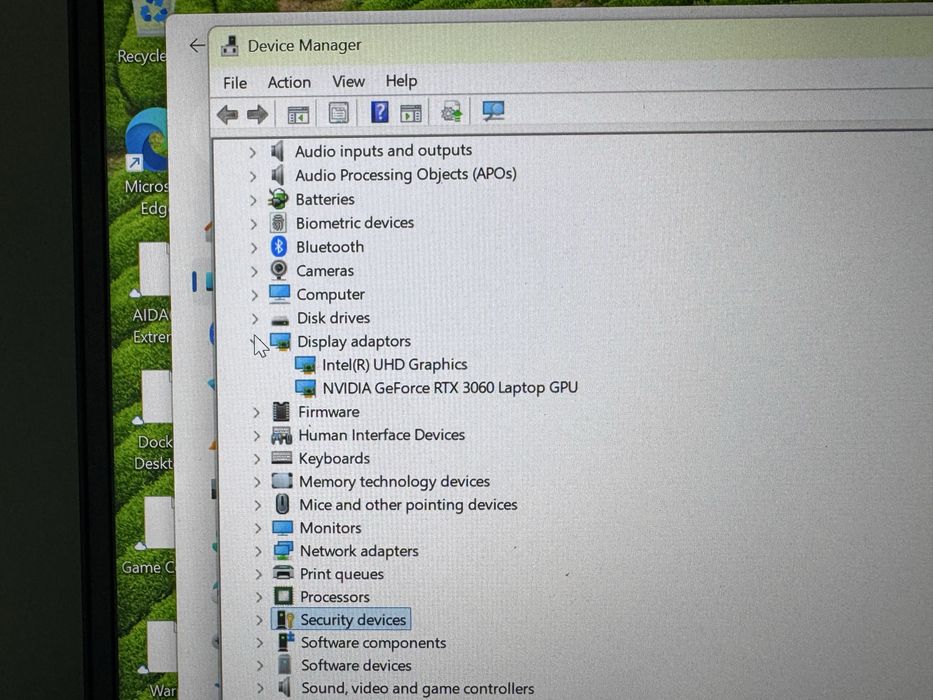933x700 pixels.
Task: Click the Computer monitor icon
Action: coord(279,293)
